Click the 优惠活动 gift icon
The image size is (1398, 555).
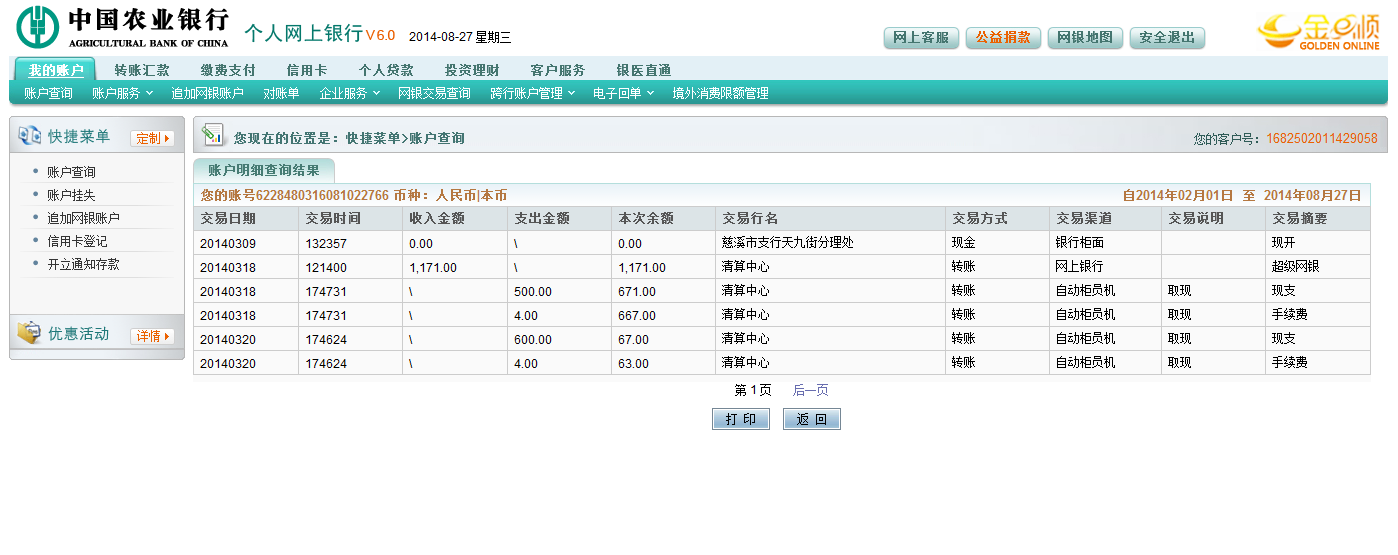point(29,333)
